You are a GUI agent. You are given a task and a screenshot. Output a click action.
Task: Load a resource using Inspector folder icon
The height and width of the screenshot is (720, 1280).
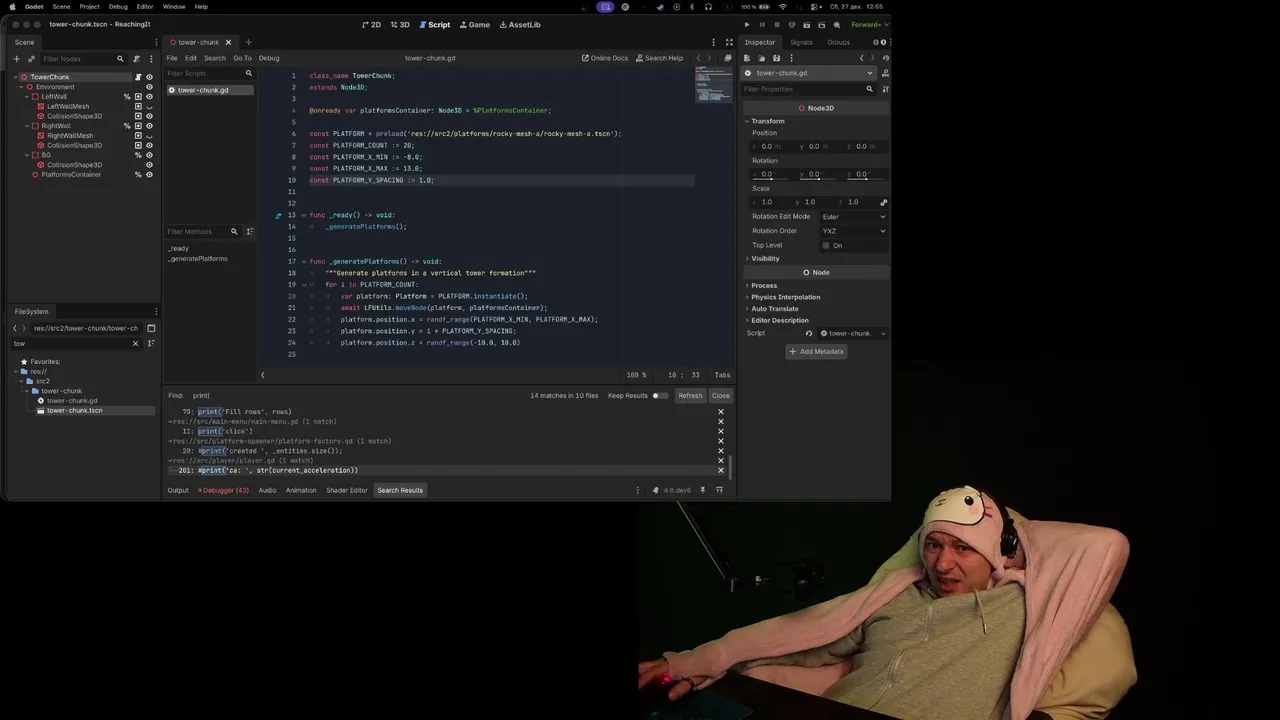[761, 58]
